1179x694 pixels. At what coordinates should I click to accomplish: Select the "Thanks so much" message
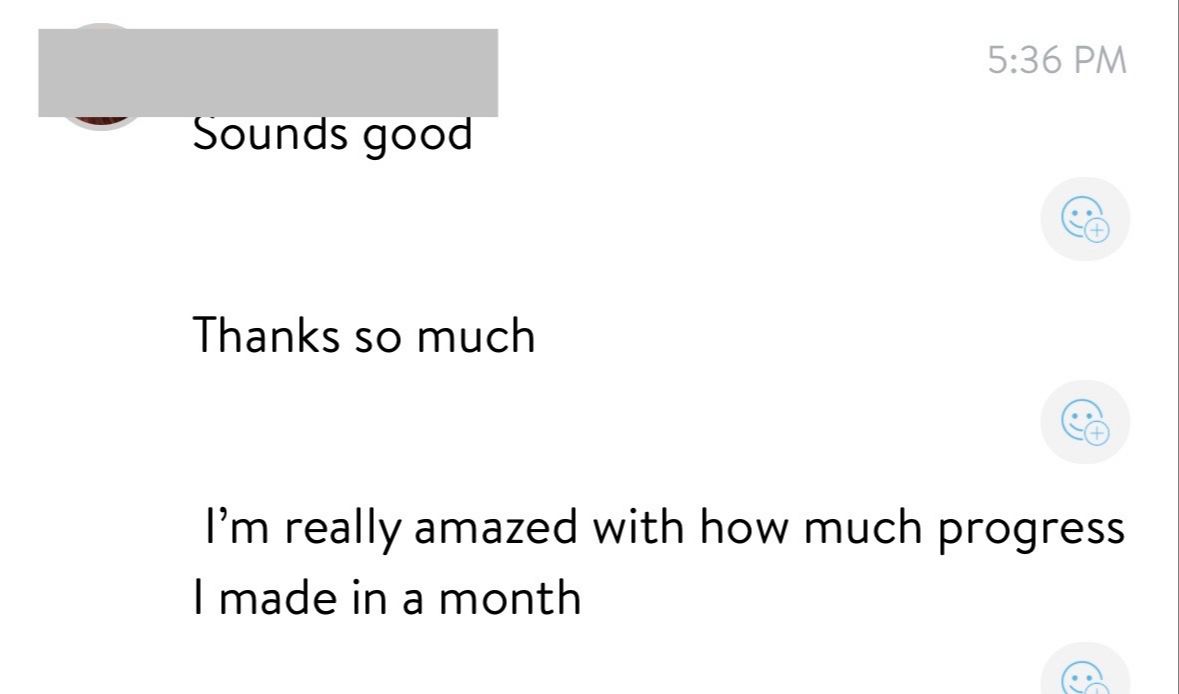point(363,335)
